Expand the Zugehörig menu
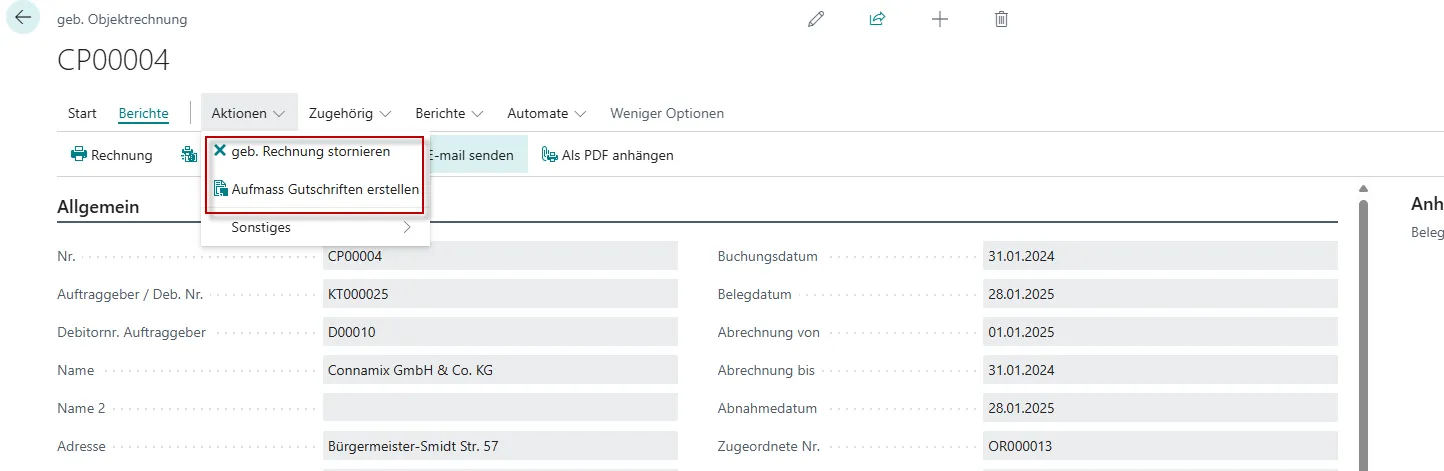 coord(350,114)
